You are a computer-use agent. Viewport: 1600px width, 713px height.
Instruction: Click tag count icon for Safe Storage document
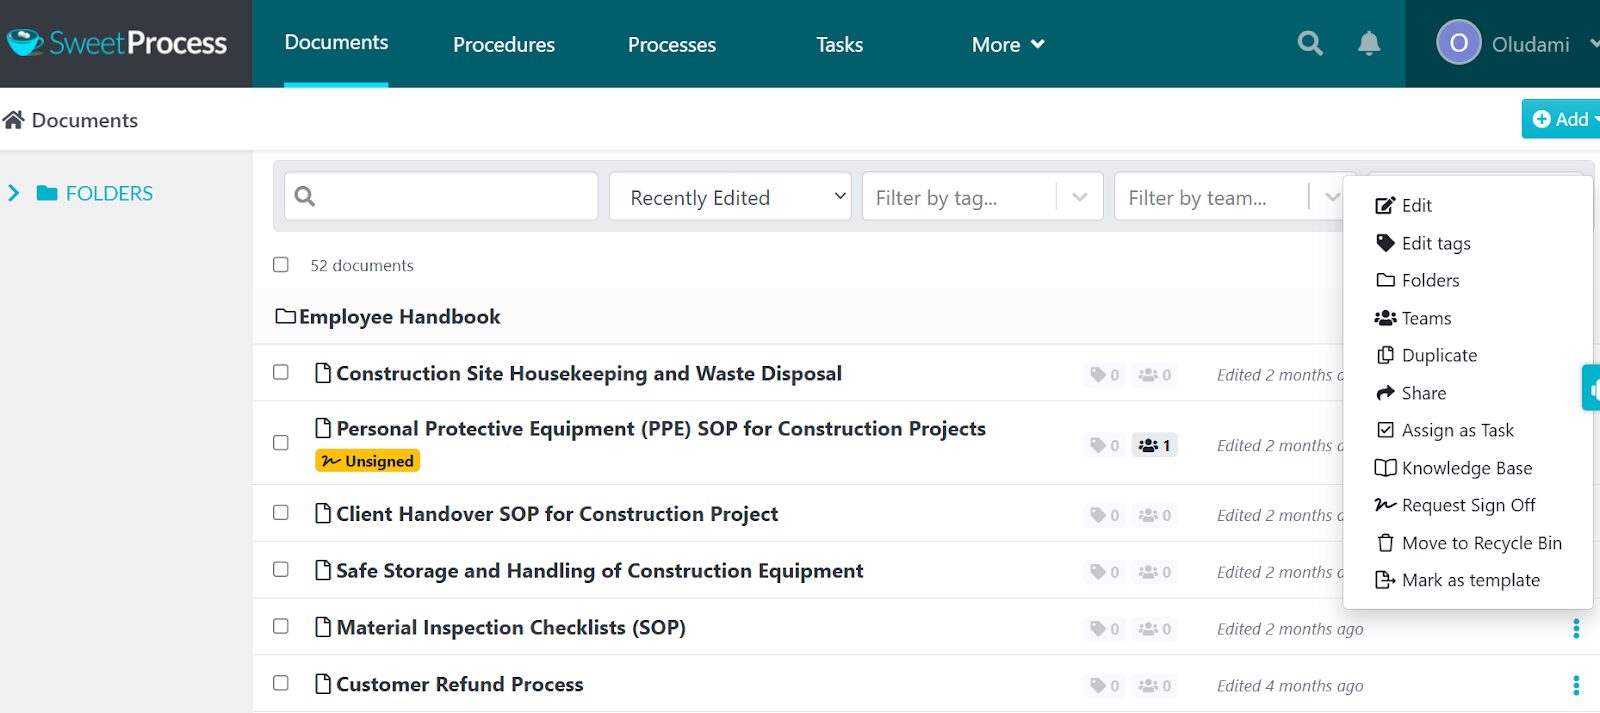pyautogui.click(x=1105, y=572)
